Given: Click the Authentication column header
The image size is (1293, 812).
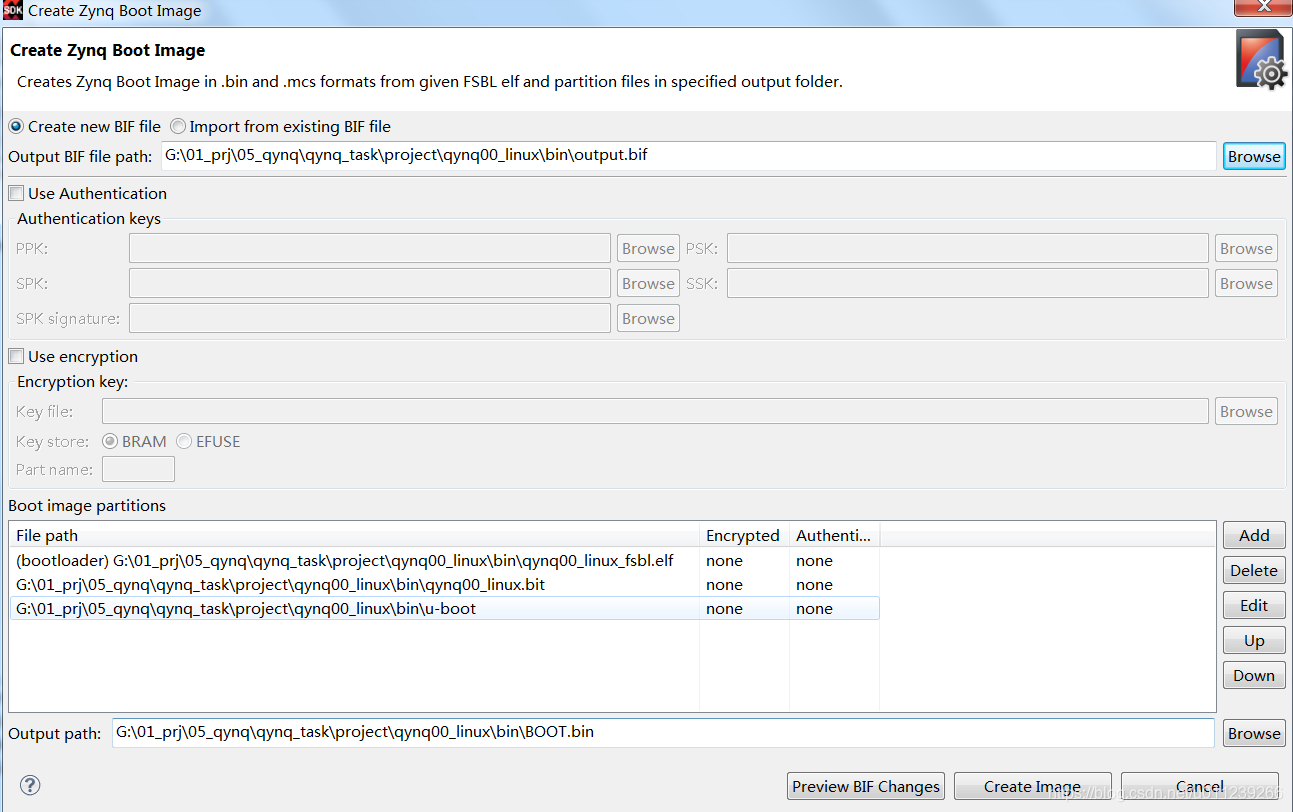Looking at the screenshot, I should (x=834, y=535).
